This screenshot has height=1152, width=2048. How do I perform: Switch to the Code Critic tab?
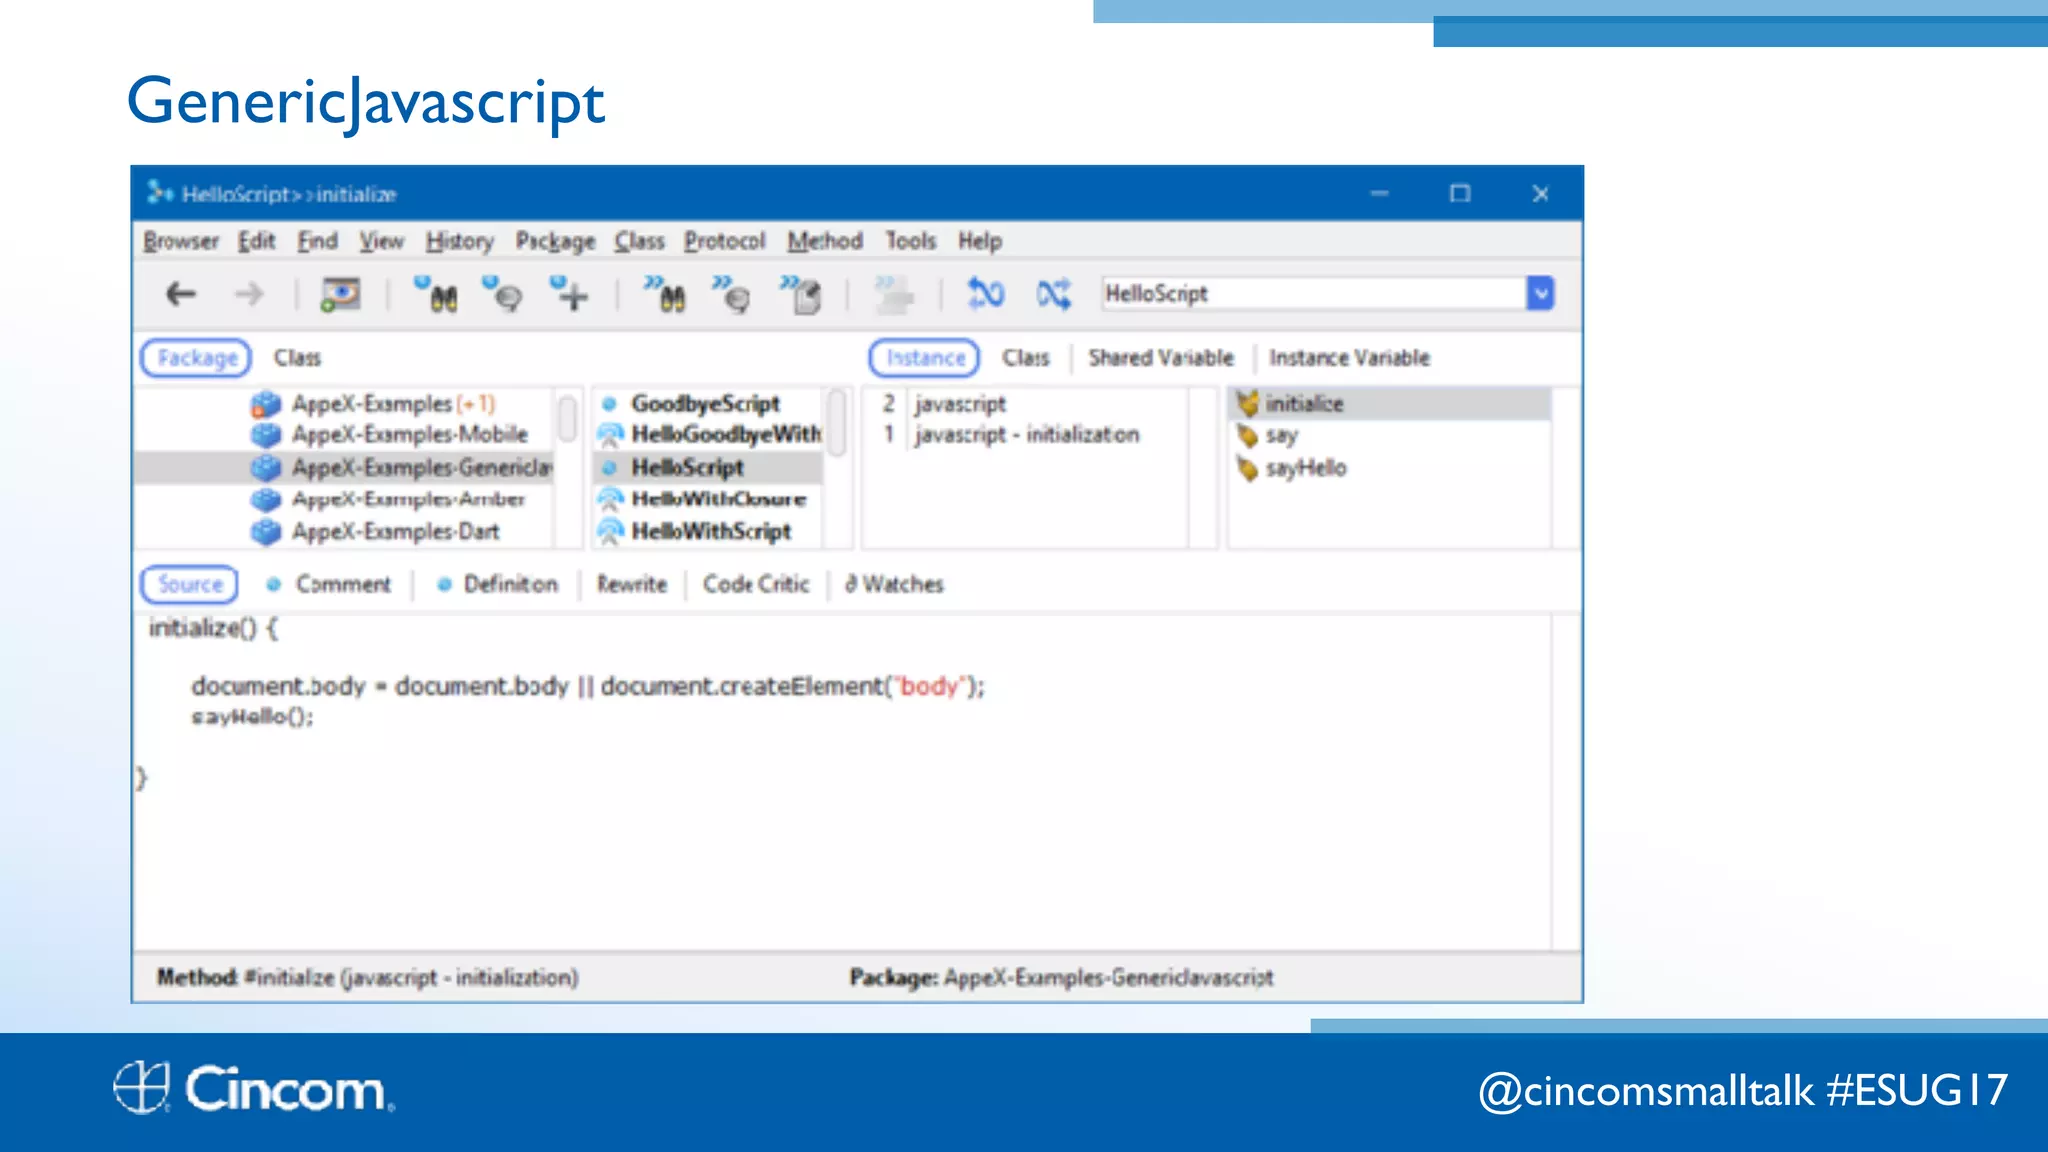[756, 584]
